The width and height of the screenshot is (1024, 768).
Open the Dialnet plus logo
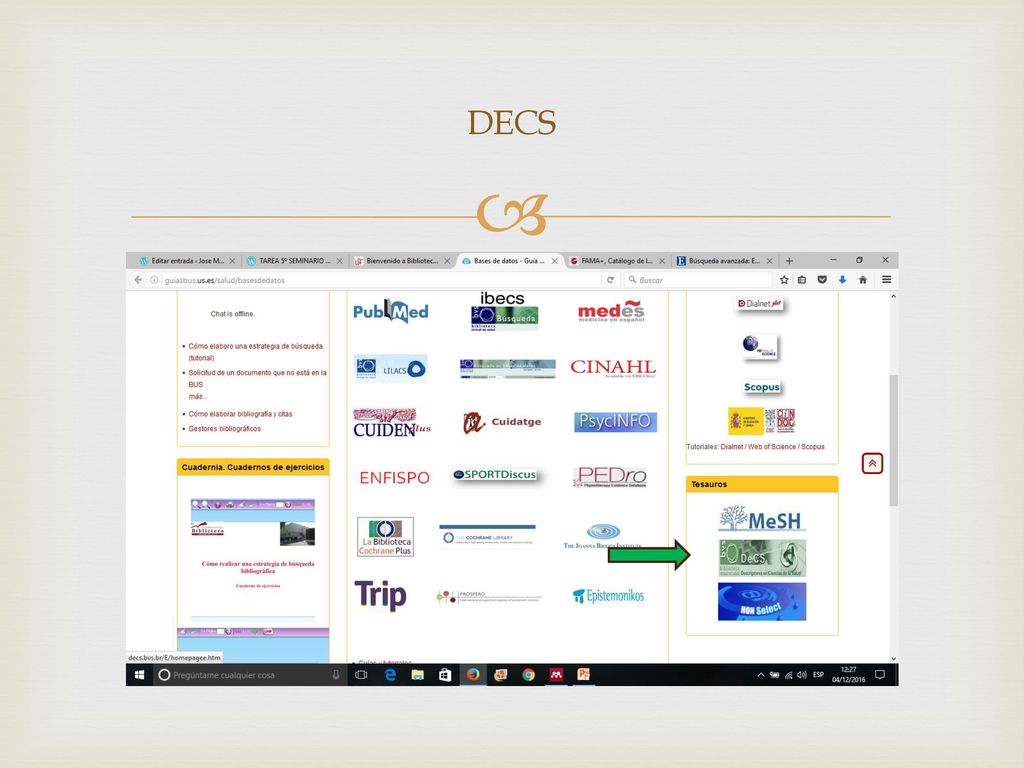[x=760, y=304]
